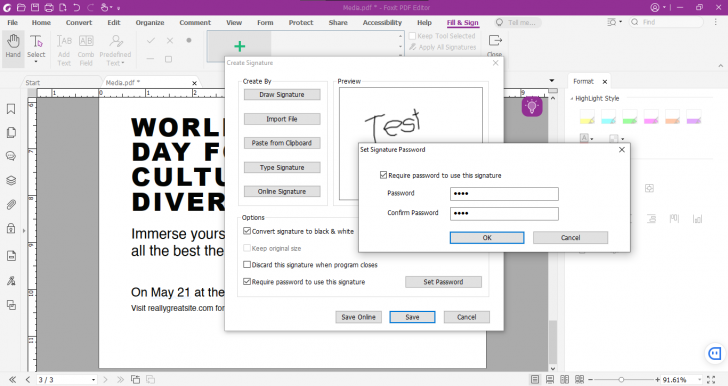This screenshot has width=728, height=386.
Task: Open the File menu
Action: 13,22
